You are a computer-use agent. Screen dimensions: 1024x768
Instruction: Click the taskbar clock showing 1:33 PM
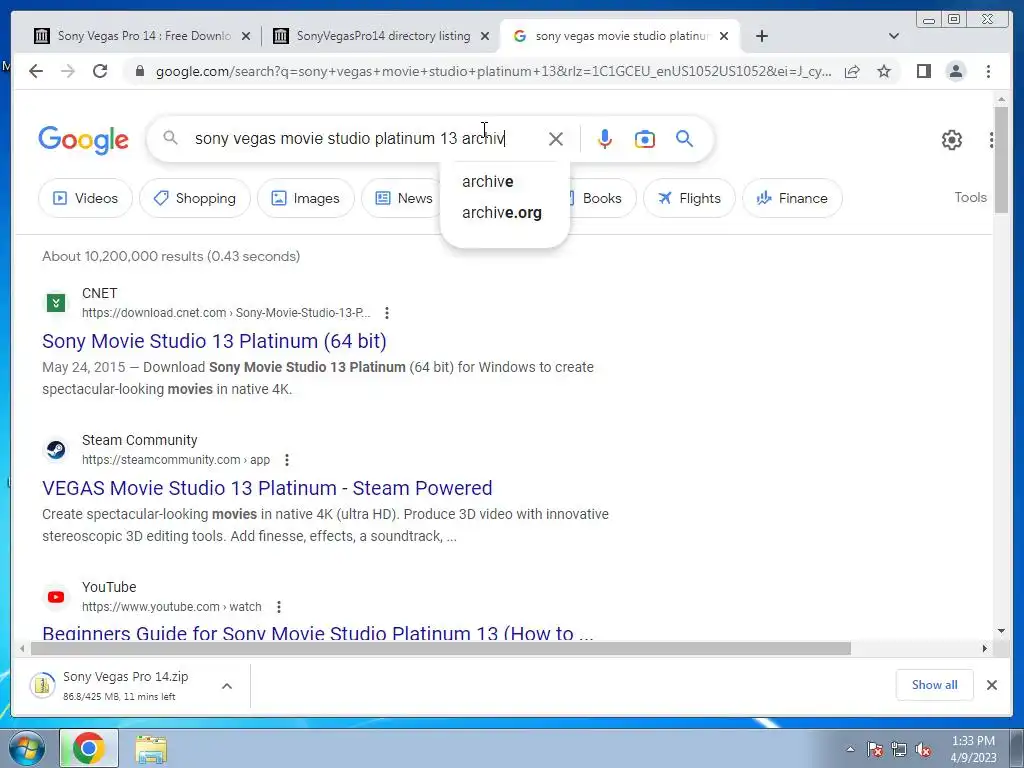(973, 749)
